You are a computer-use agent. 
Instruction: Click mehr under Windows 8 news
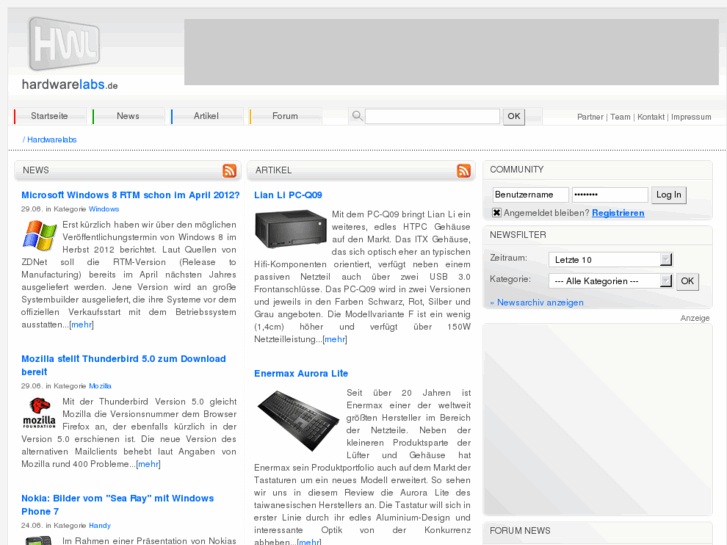pyautogui.click(x=82, y=325)
